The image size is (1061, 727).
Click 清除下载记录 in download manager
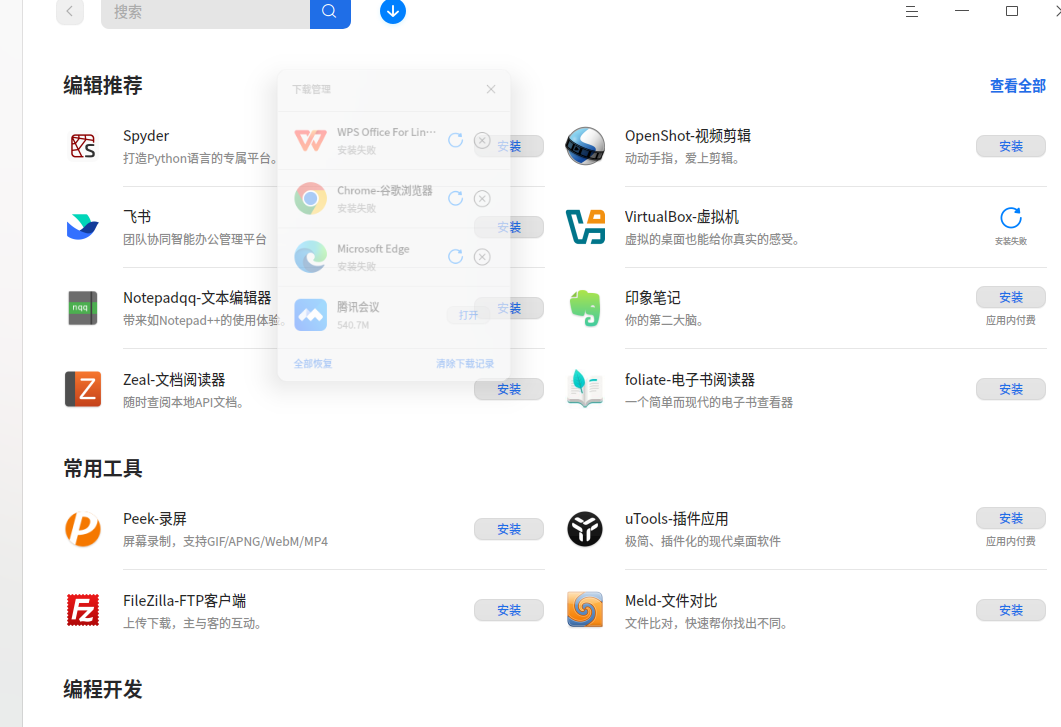pos(465,364)
